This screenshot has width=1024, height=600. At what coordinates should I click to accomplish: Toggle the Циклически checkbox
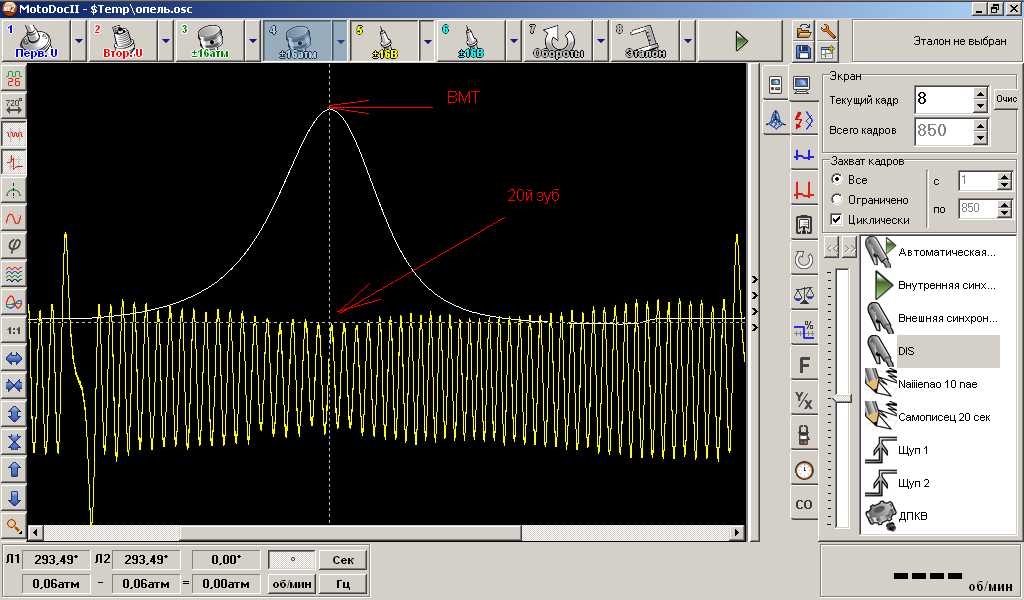838,220
